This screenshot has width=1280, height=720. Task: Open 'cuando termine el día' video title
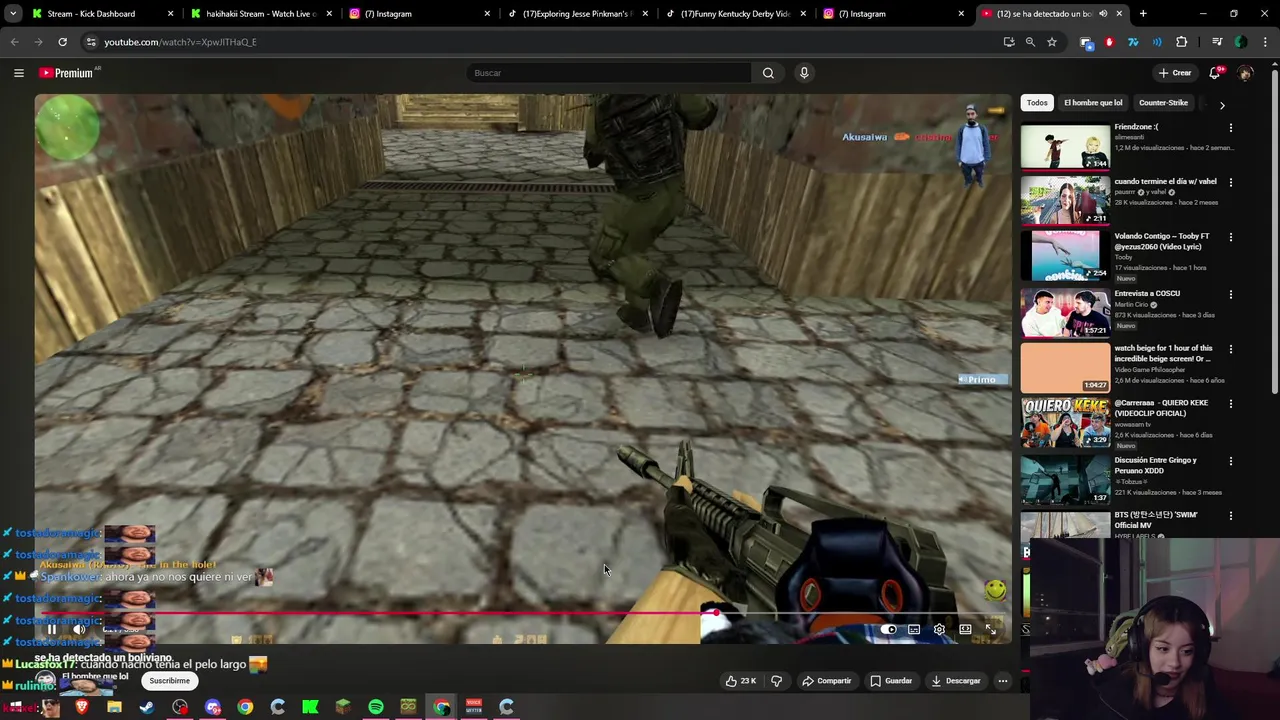1165,182
